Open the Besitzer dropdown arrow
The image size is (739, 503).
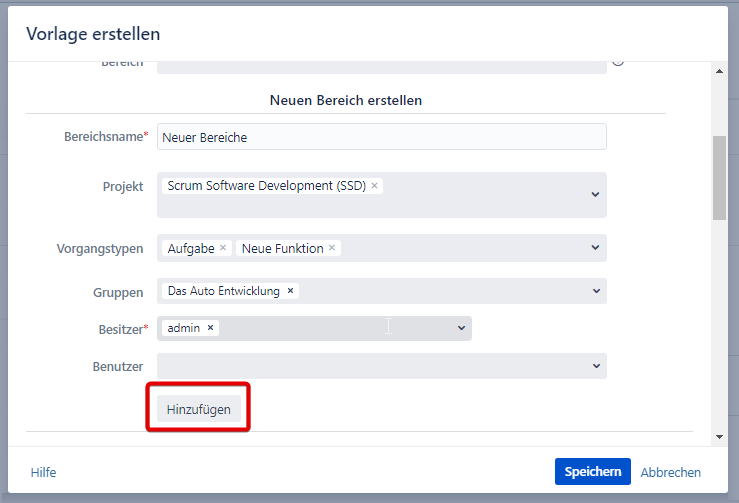tap(461, 328)
